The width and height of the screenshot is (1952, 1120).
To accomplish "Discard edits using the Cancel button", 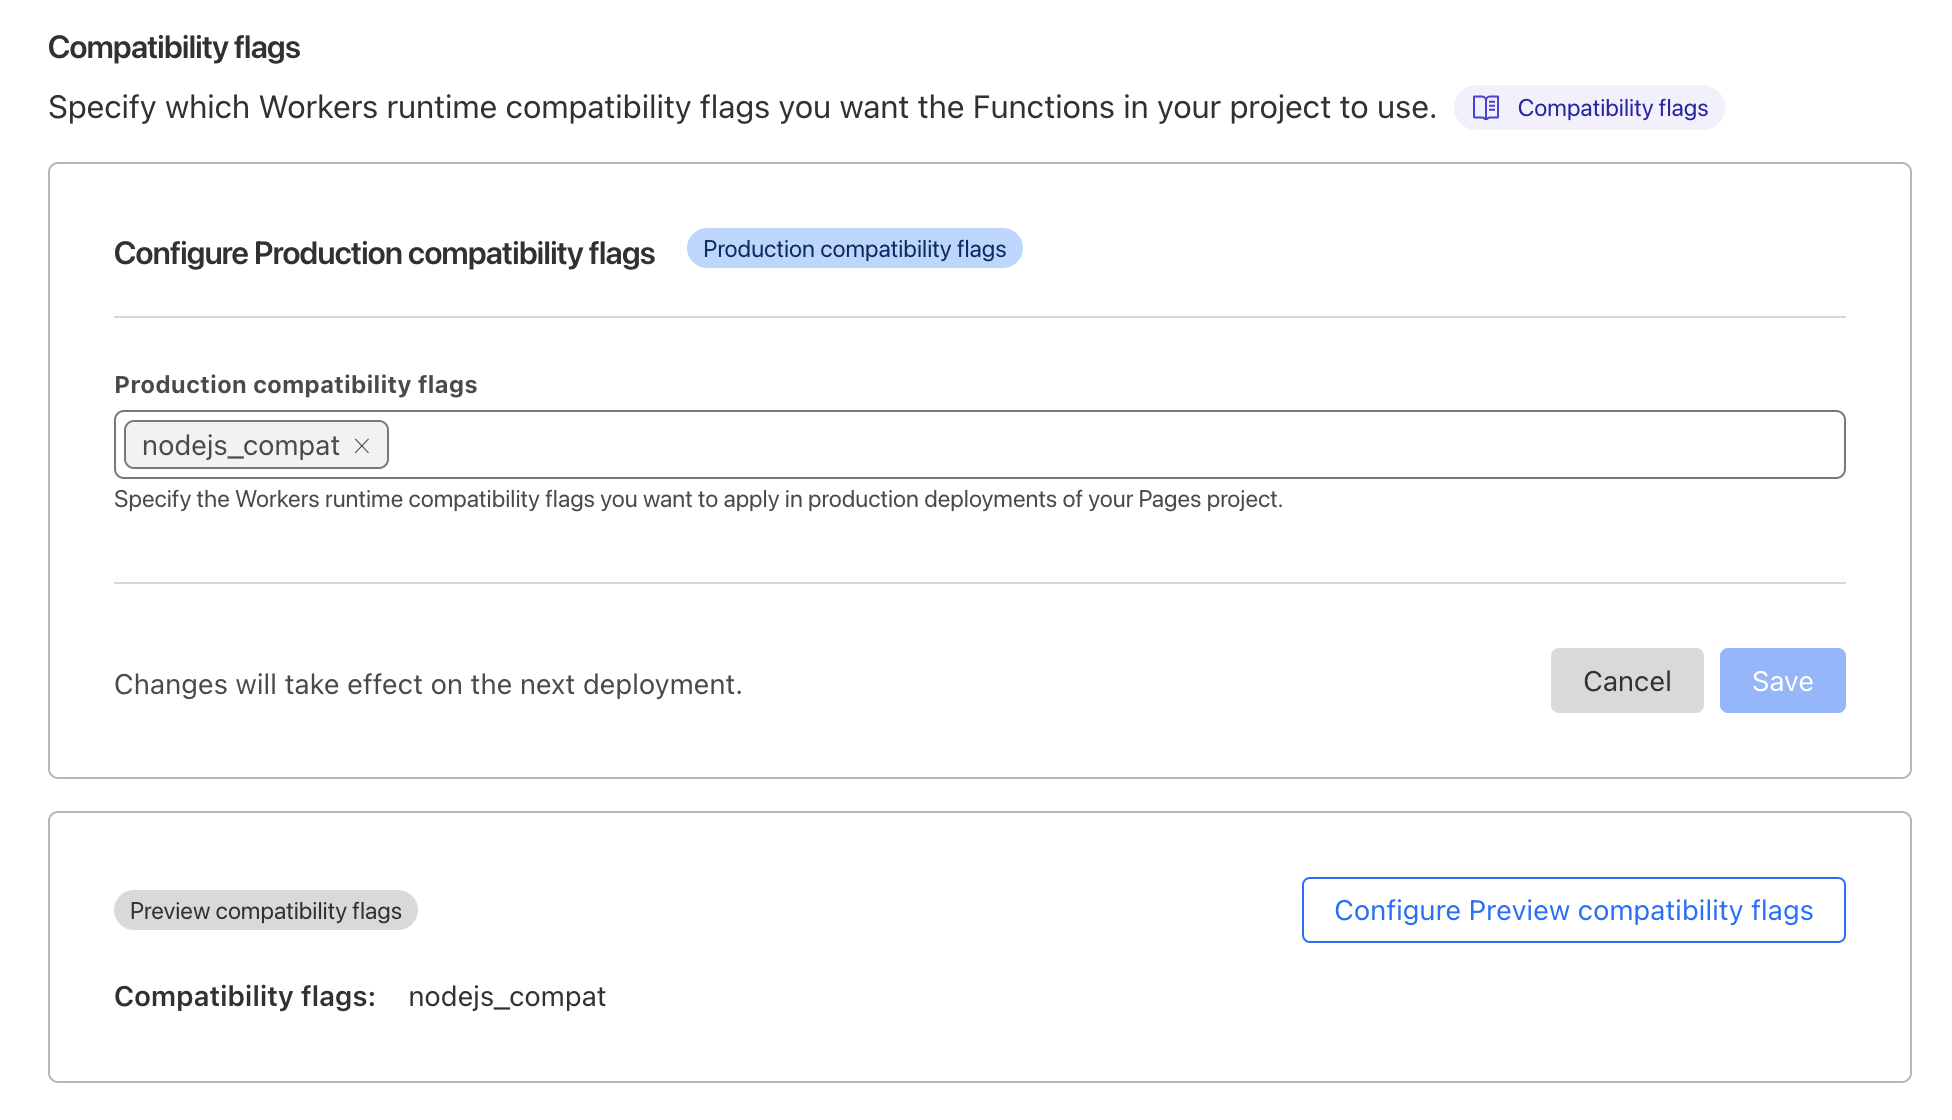I will click(x=1626, y=680).
